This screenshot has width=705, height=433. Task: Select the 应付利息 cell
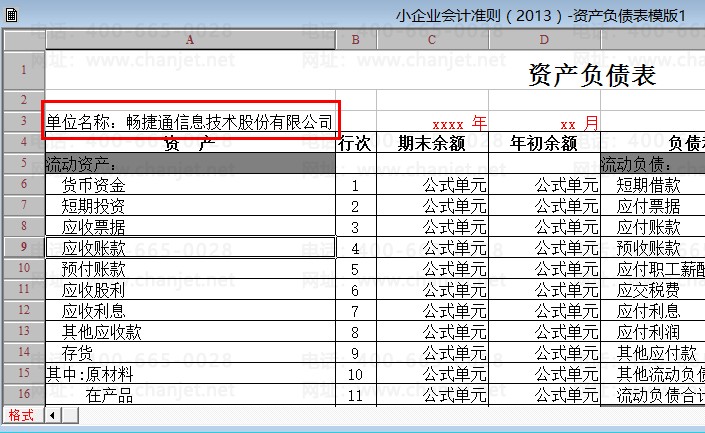pos(653,311)
